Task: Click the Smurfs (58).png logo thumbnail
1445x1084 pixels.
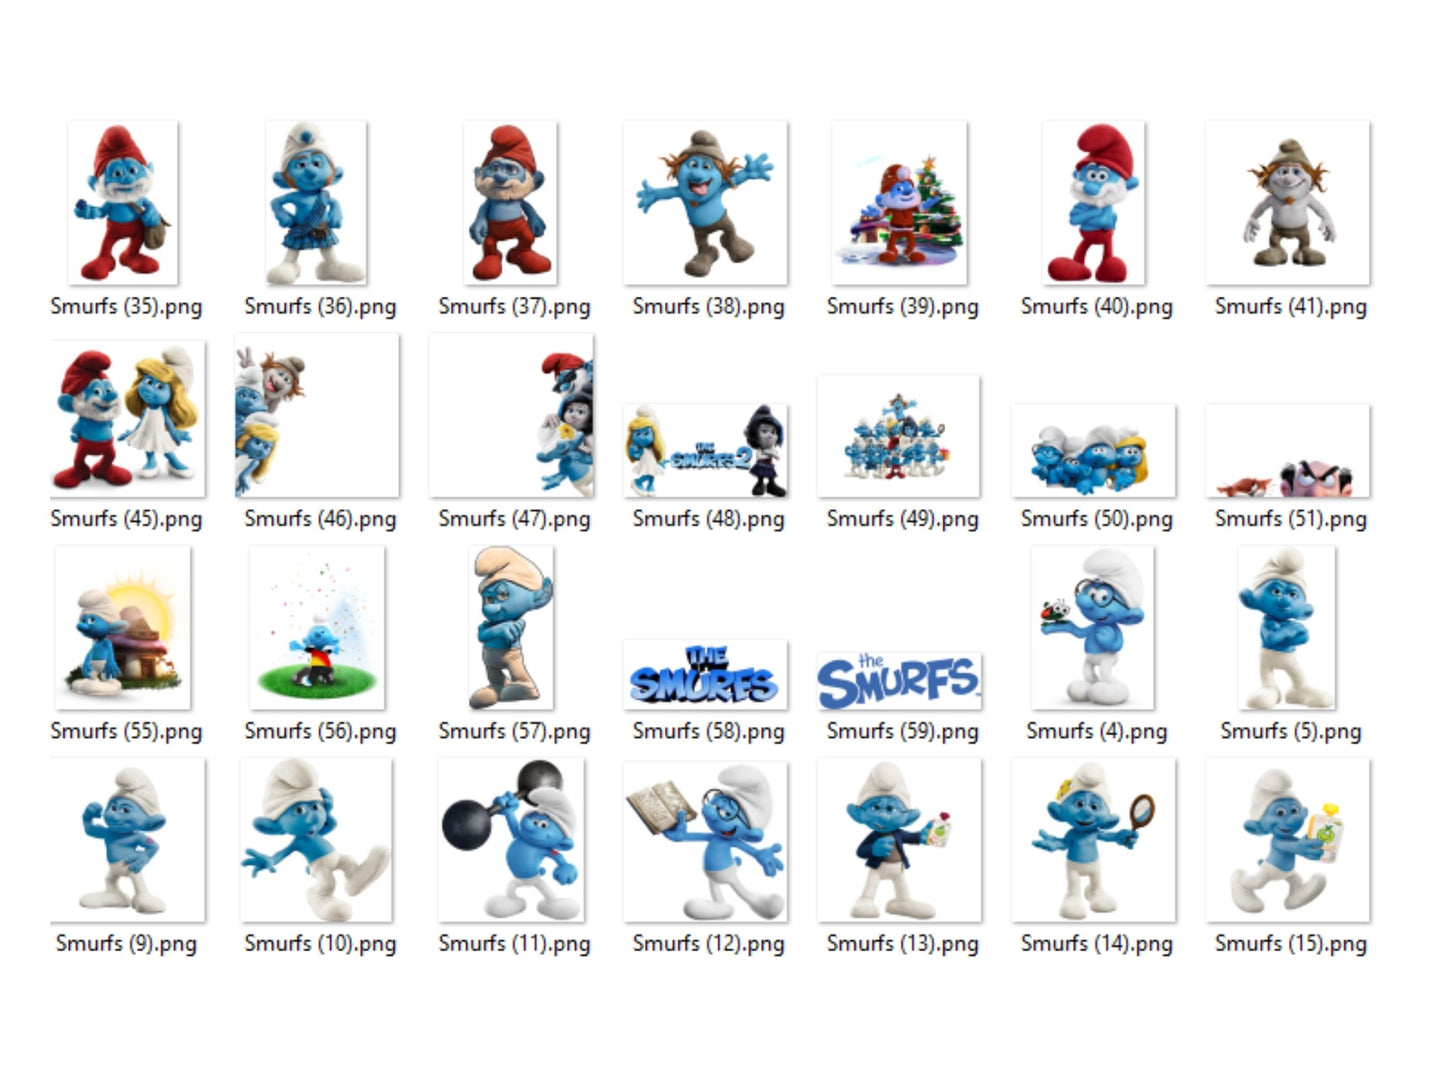Action: (705, 675)
